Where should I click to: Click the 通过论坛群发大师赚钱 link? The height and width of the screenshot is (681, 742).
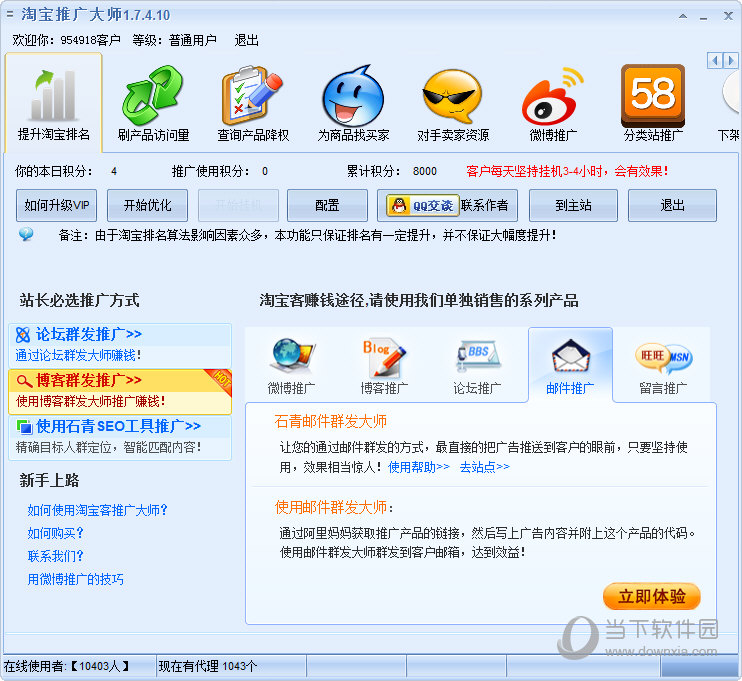pyautogui.click(x=78, y=355)
